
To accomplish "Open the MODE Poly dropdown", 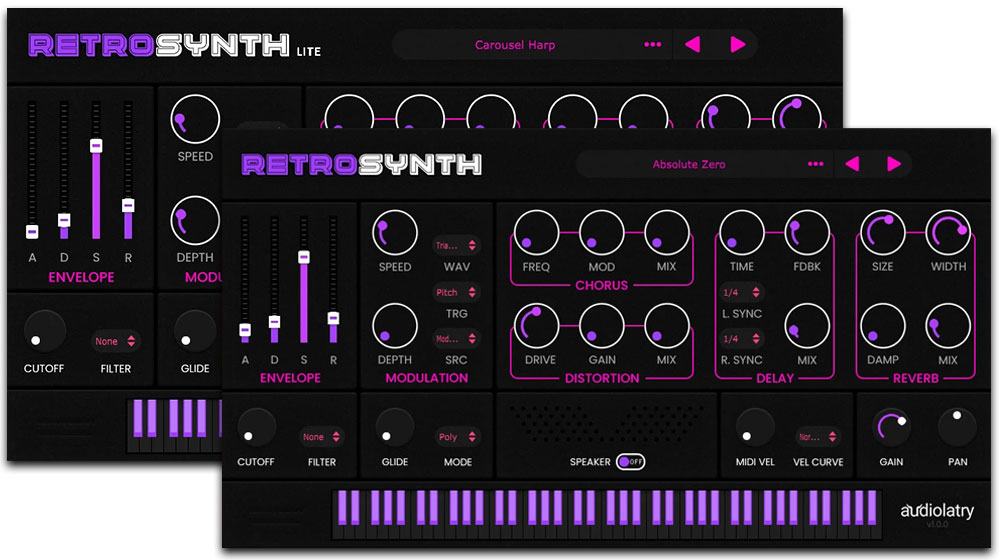I will point(457,437).
